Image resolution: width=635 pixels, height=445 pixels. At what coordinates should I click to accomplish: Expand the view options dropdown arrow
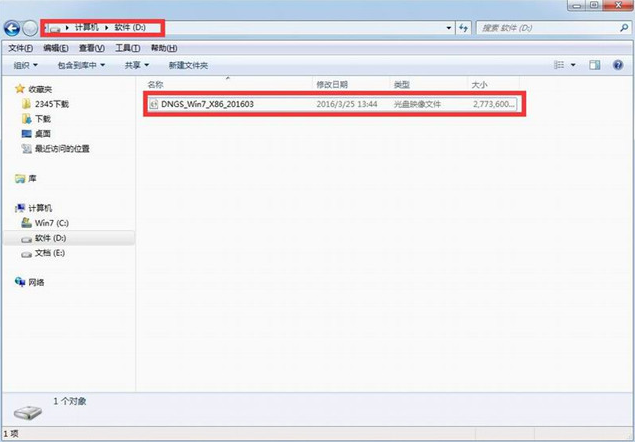[x=573, y=65]
